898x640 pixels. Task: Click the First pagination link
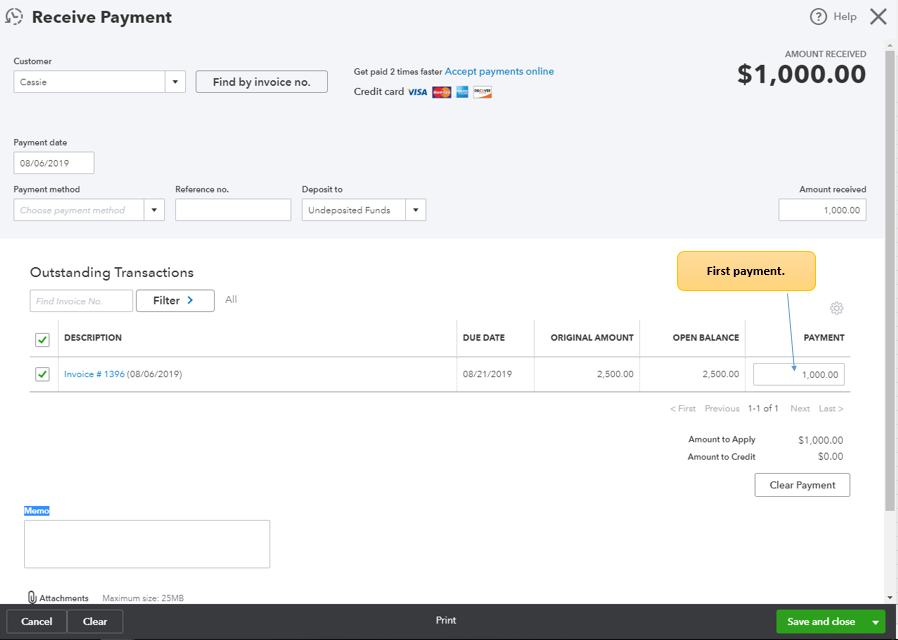pos(683,409)
